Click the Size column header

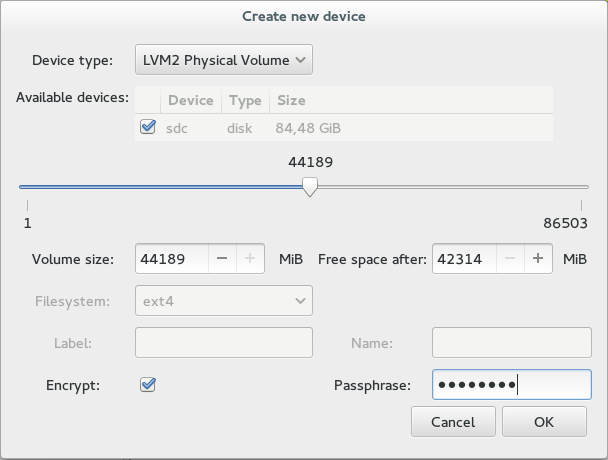point(291,100)
